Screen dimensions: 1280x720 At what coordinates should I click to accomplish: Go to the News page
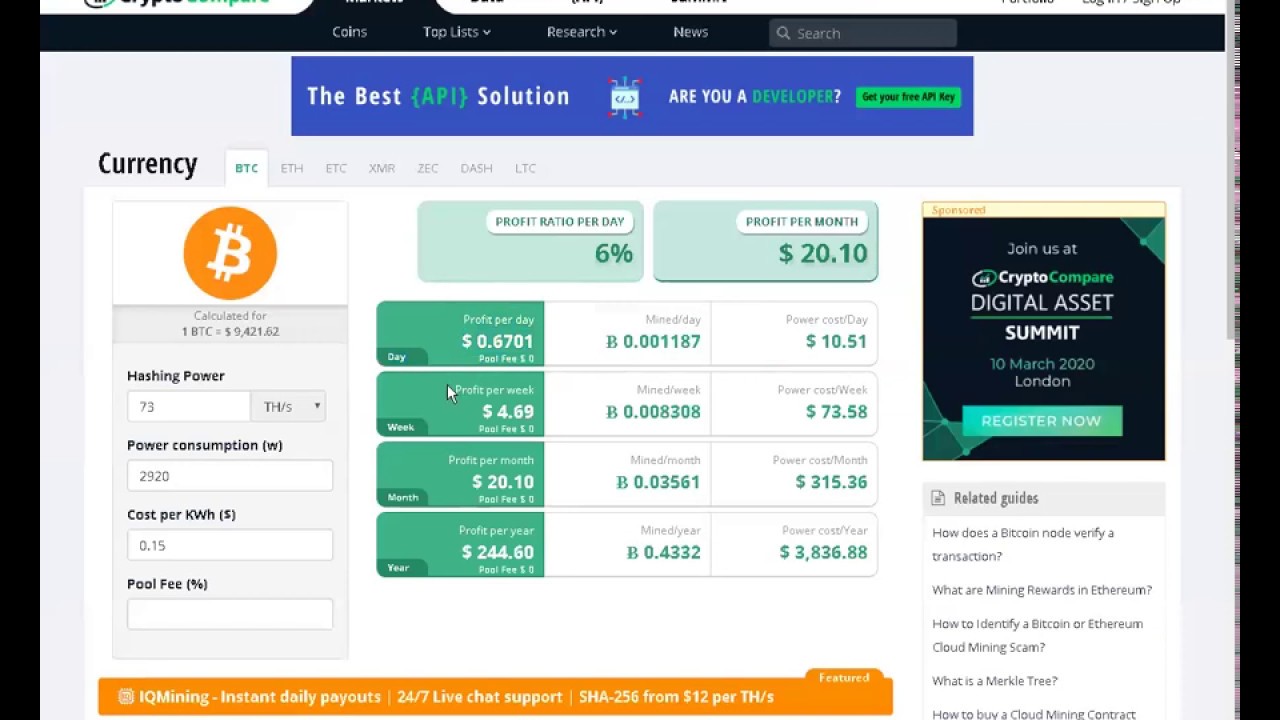690,32
